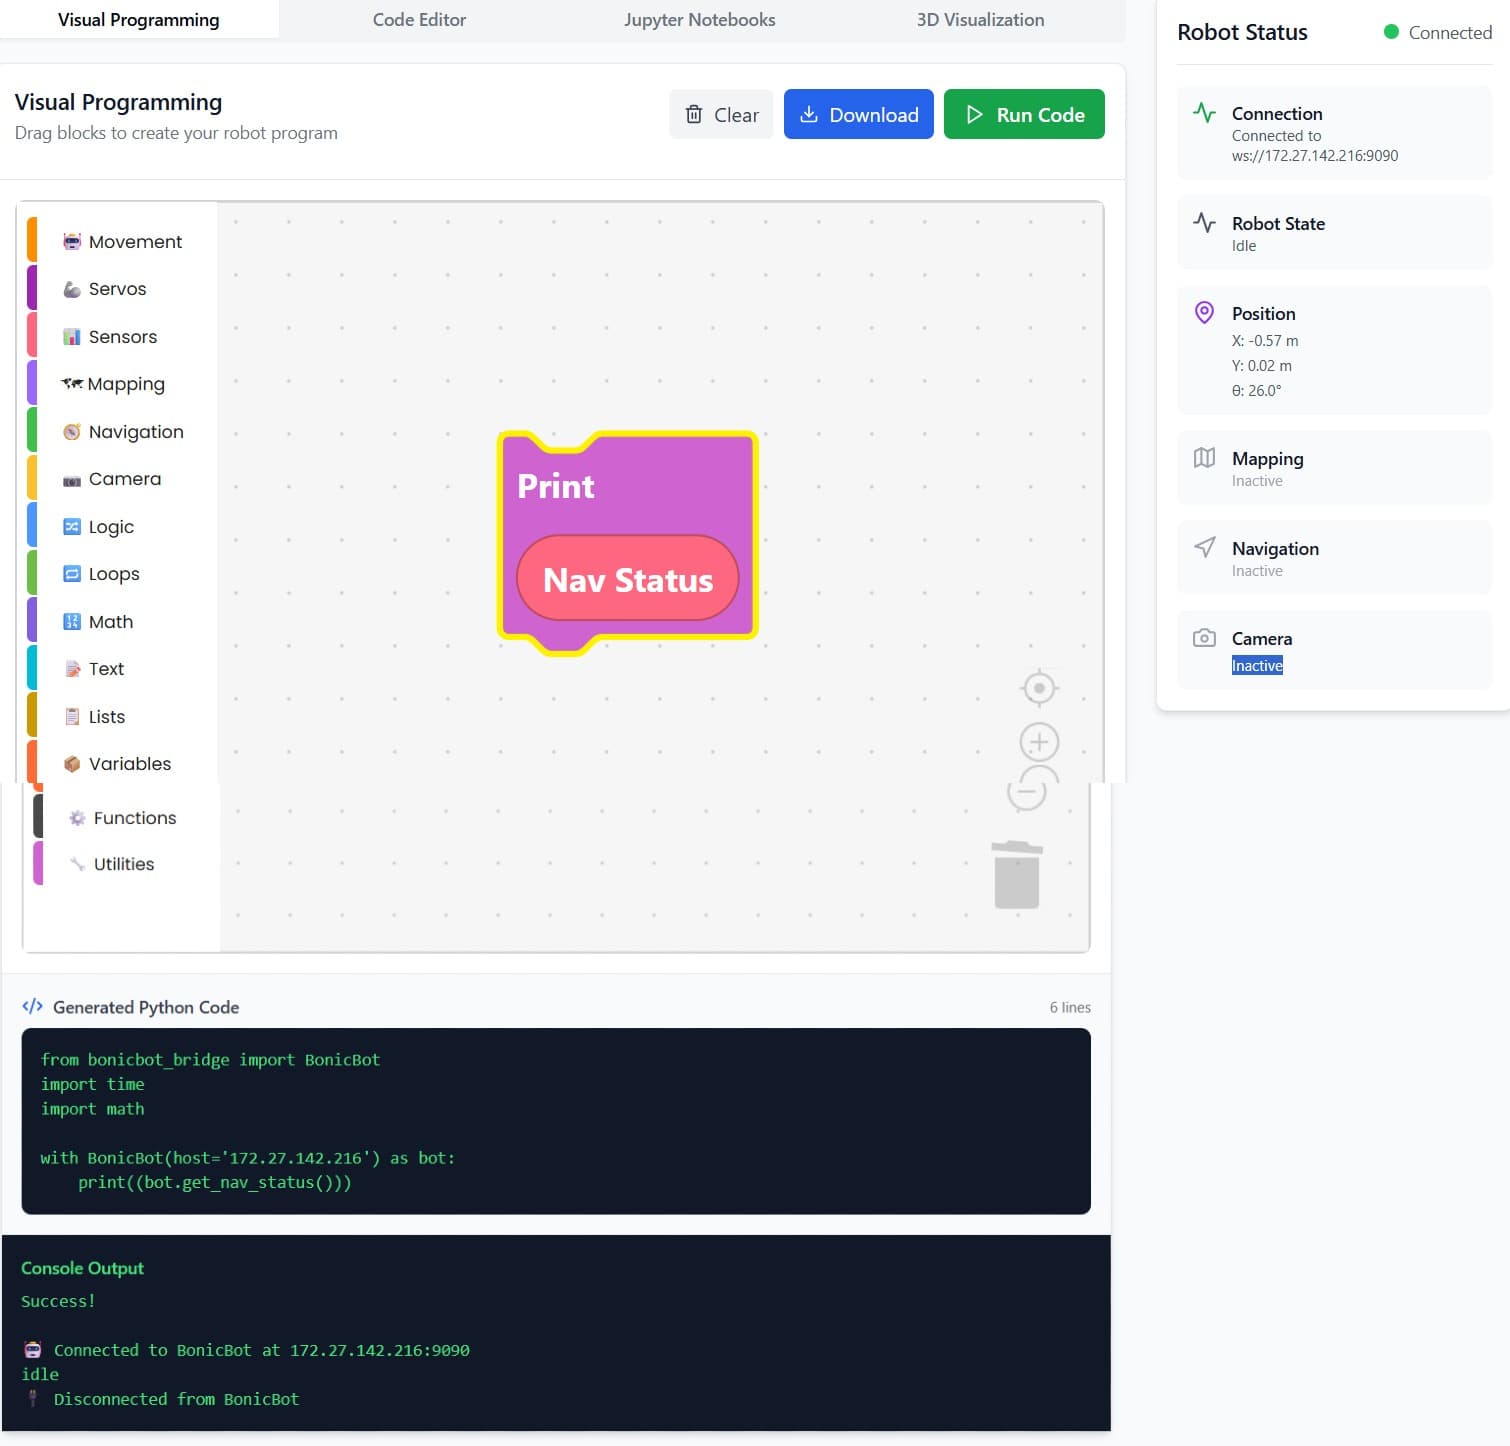Image resolution: width=1510 pixels, height=1446 pixels.
Task: Expand the Connection details in Robot Status
Action: (1334, 133)
